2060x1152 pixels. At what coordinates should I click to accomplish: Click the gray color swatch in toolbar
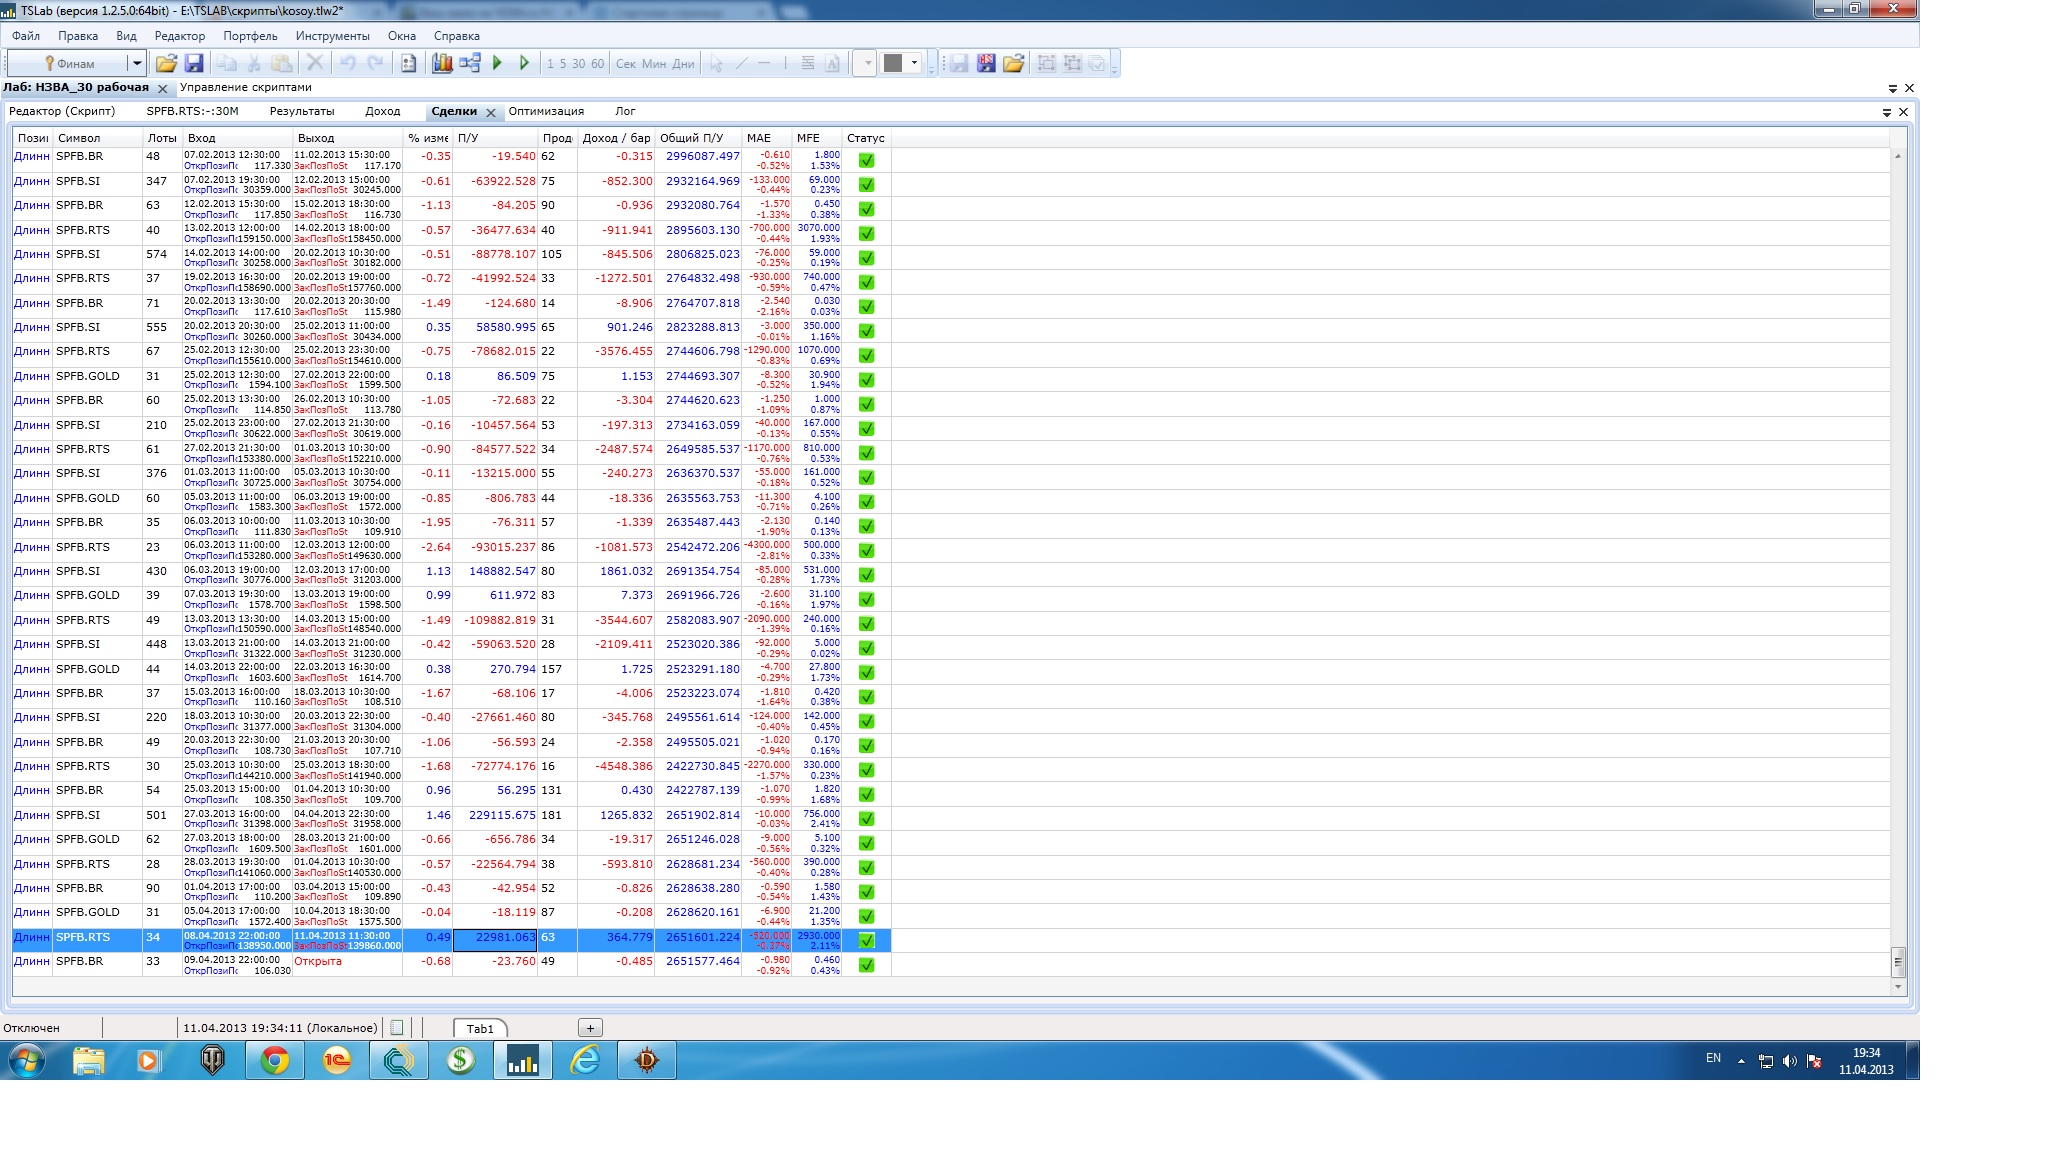893,63
